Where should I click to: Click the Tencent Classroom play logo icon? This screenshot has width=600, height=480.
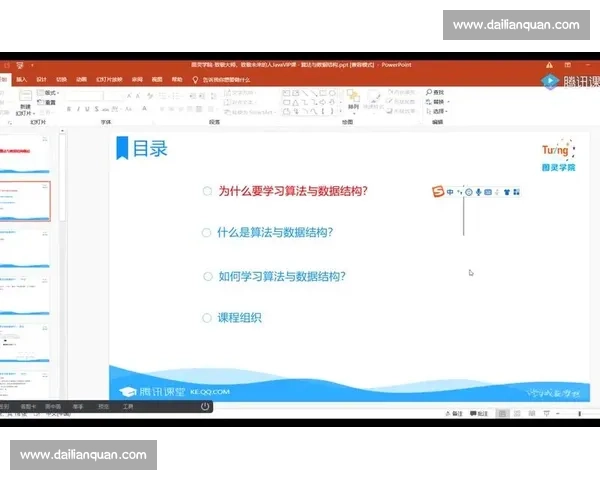click(x=550, y=81)
